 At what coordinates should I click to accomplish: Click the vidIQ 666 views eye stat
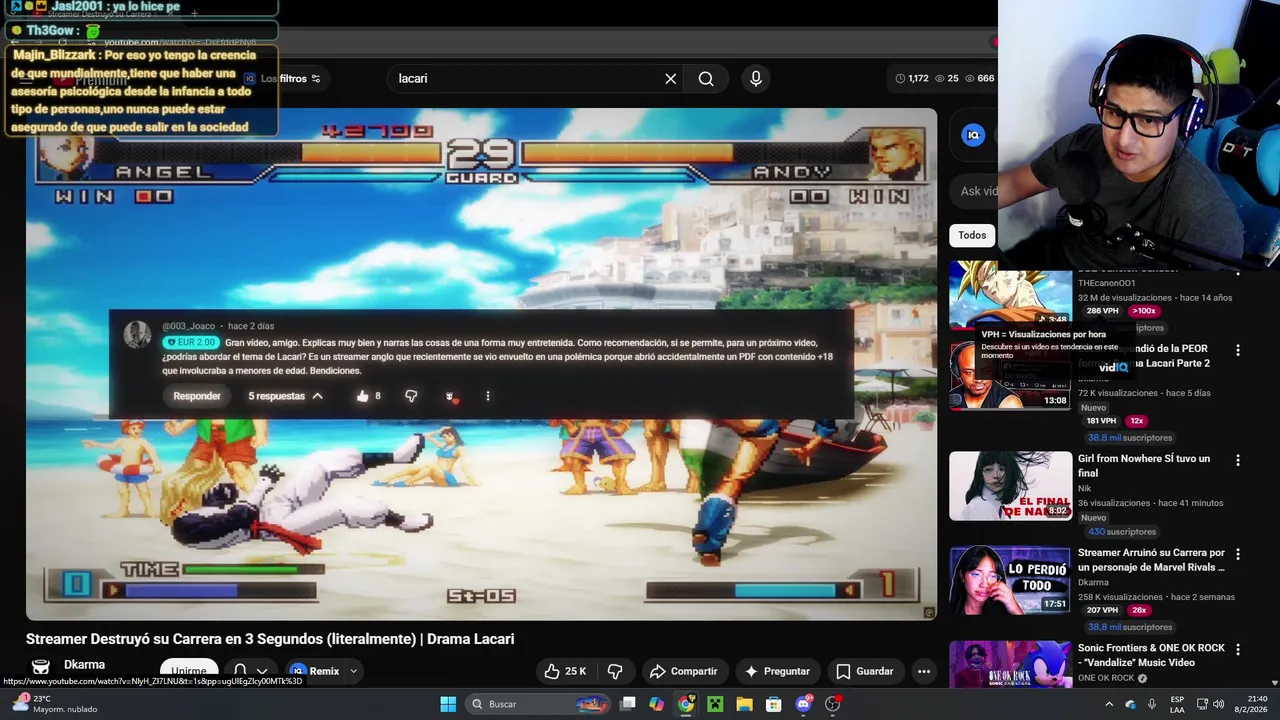(x=979, y=79)
